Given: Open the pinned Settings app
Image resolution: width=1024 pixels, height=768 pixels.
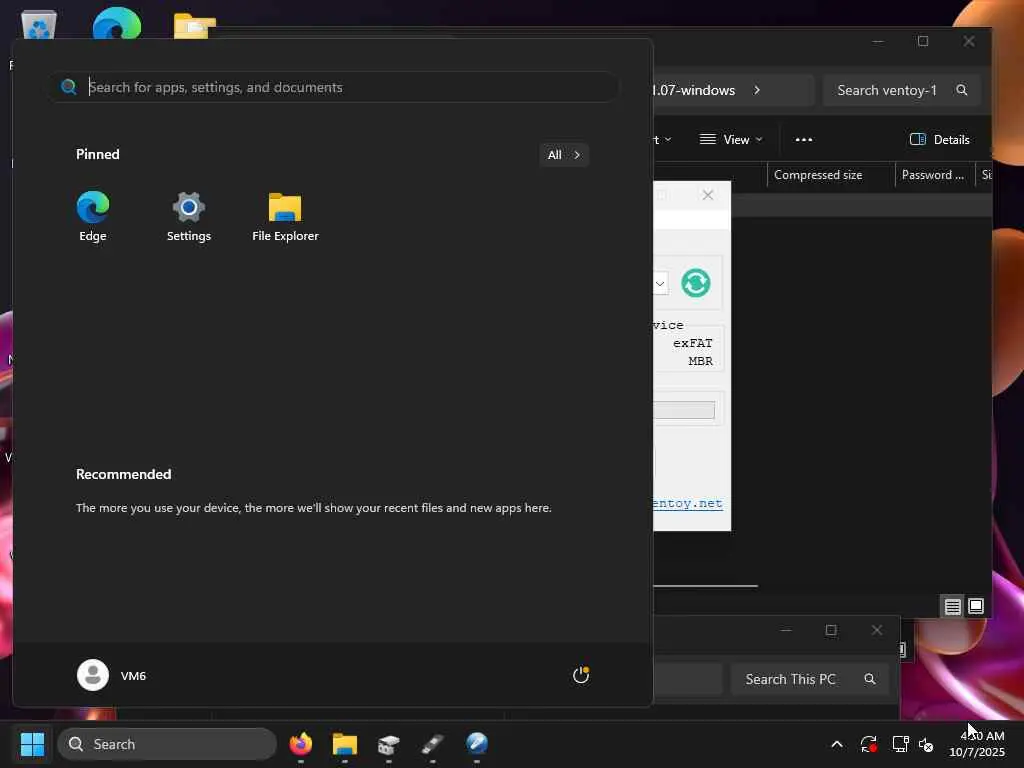Looking at the screenshot, I should click(x=189, y=216).
